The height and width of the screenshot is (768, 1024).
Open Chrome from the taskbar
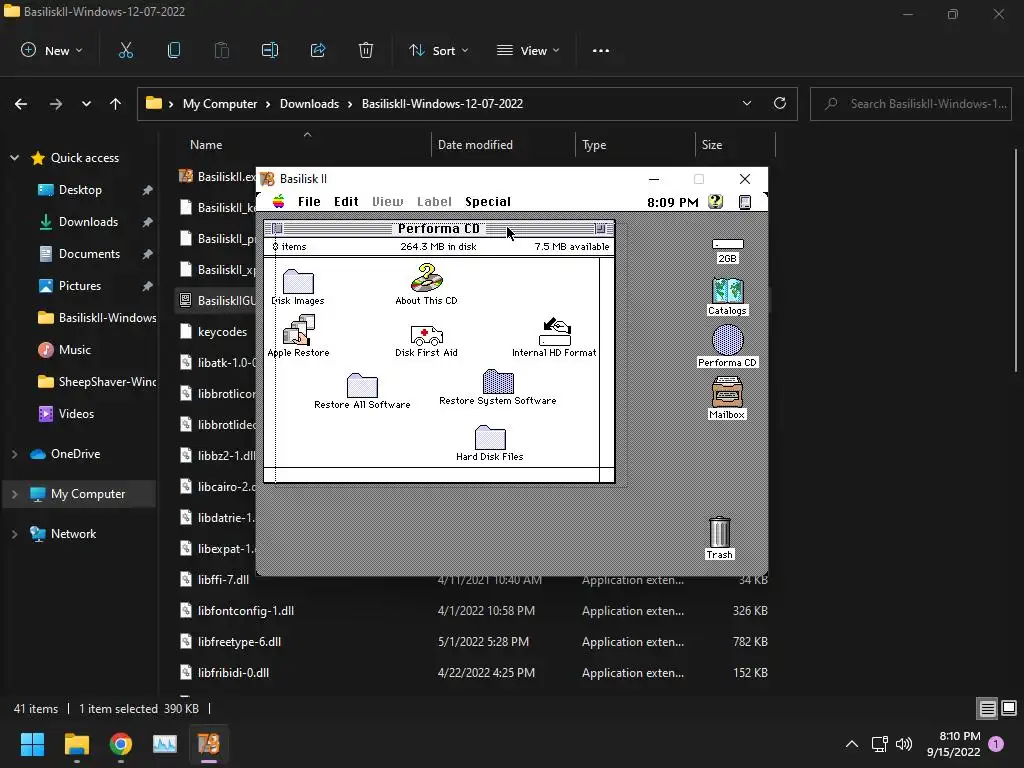(x=121, y=744)
